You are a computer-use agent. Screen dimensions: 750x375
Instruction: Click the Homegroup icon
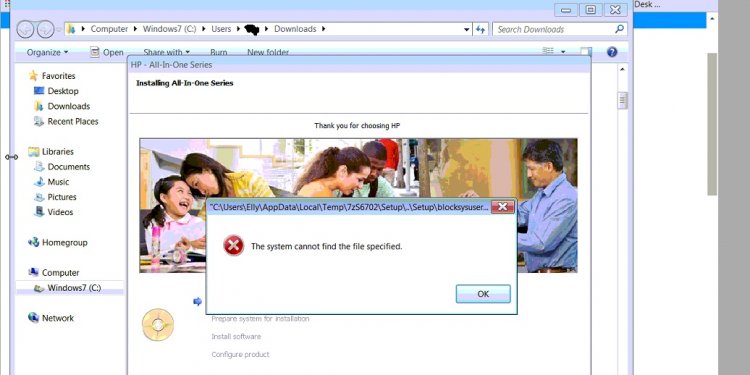33,243
